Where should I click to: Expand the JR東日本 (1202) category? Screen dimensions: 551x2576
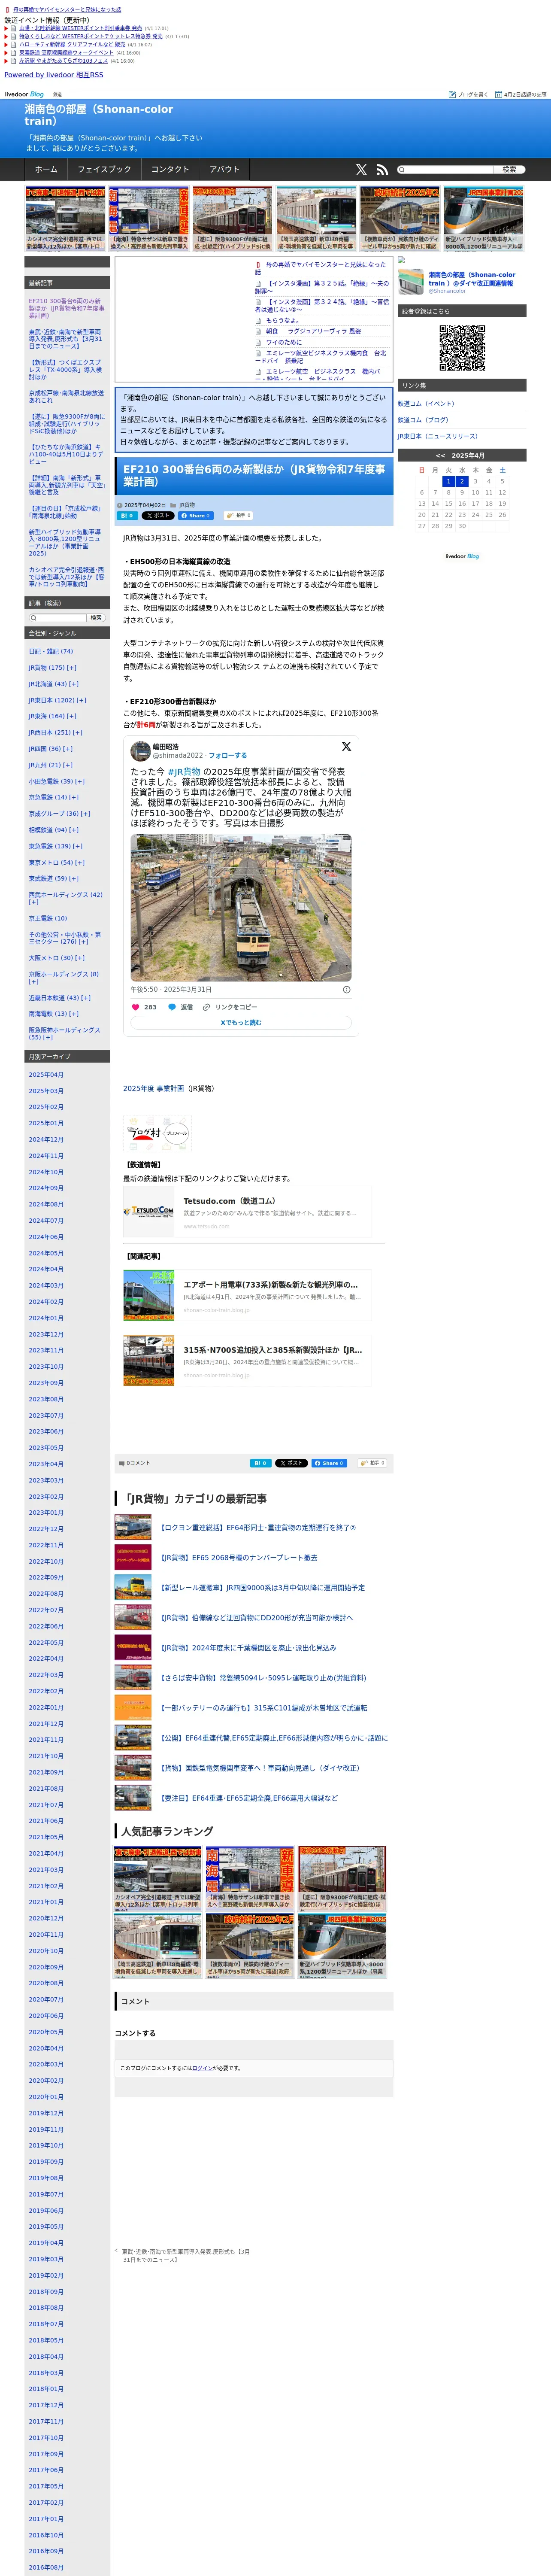click(81, 700)
